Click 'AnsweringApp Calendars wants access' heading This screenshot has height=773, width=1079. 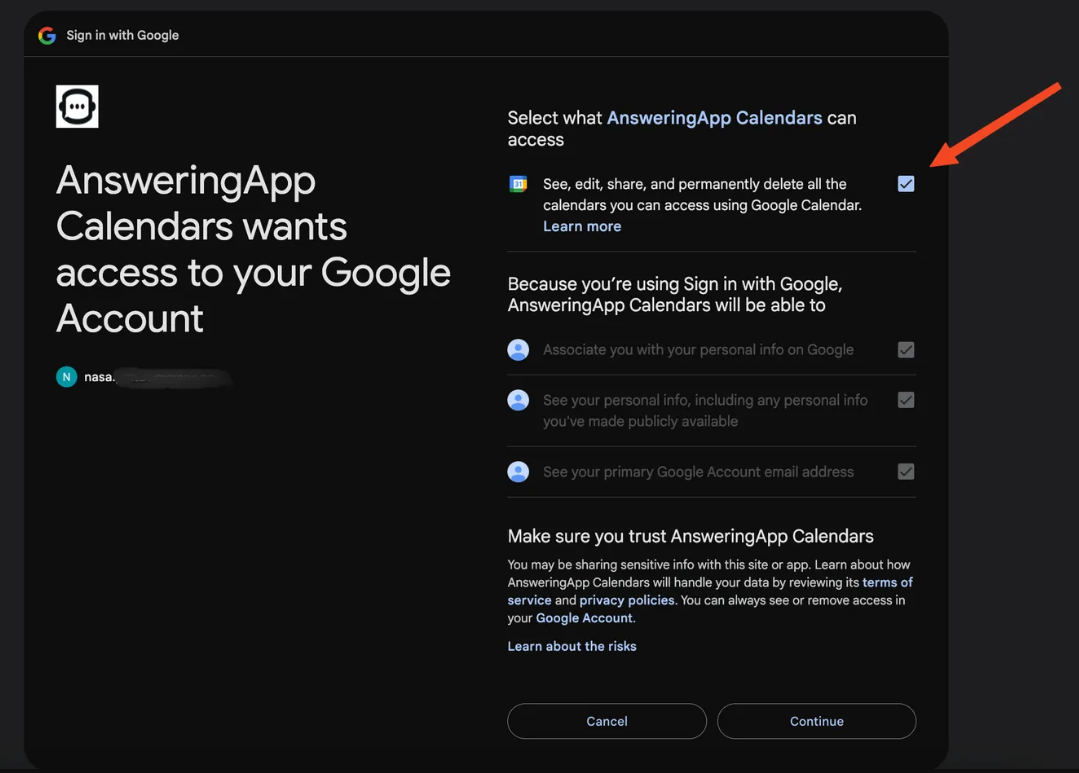253,249
